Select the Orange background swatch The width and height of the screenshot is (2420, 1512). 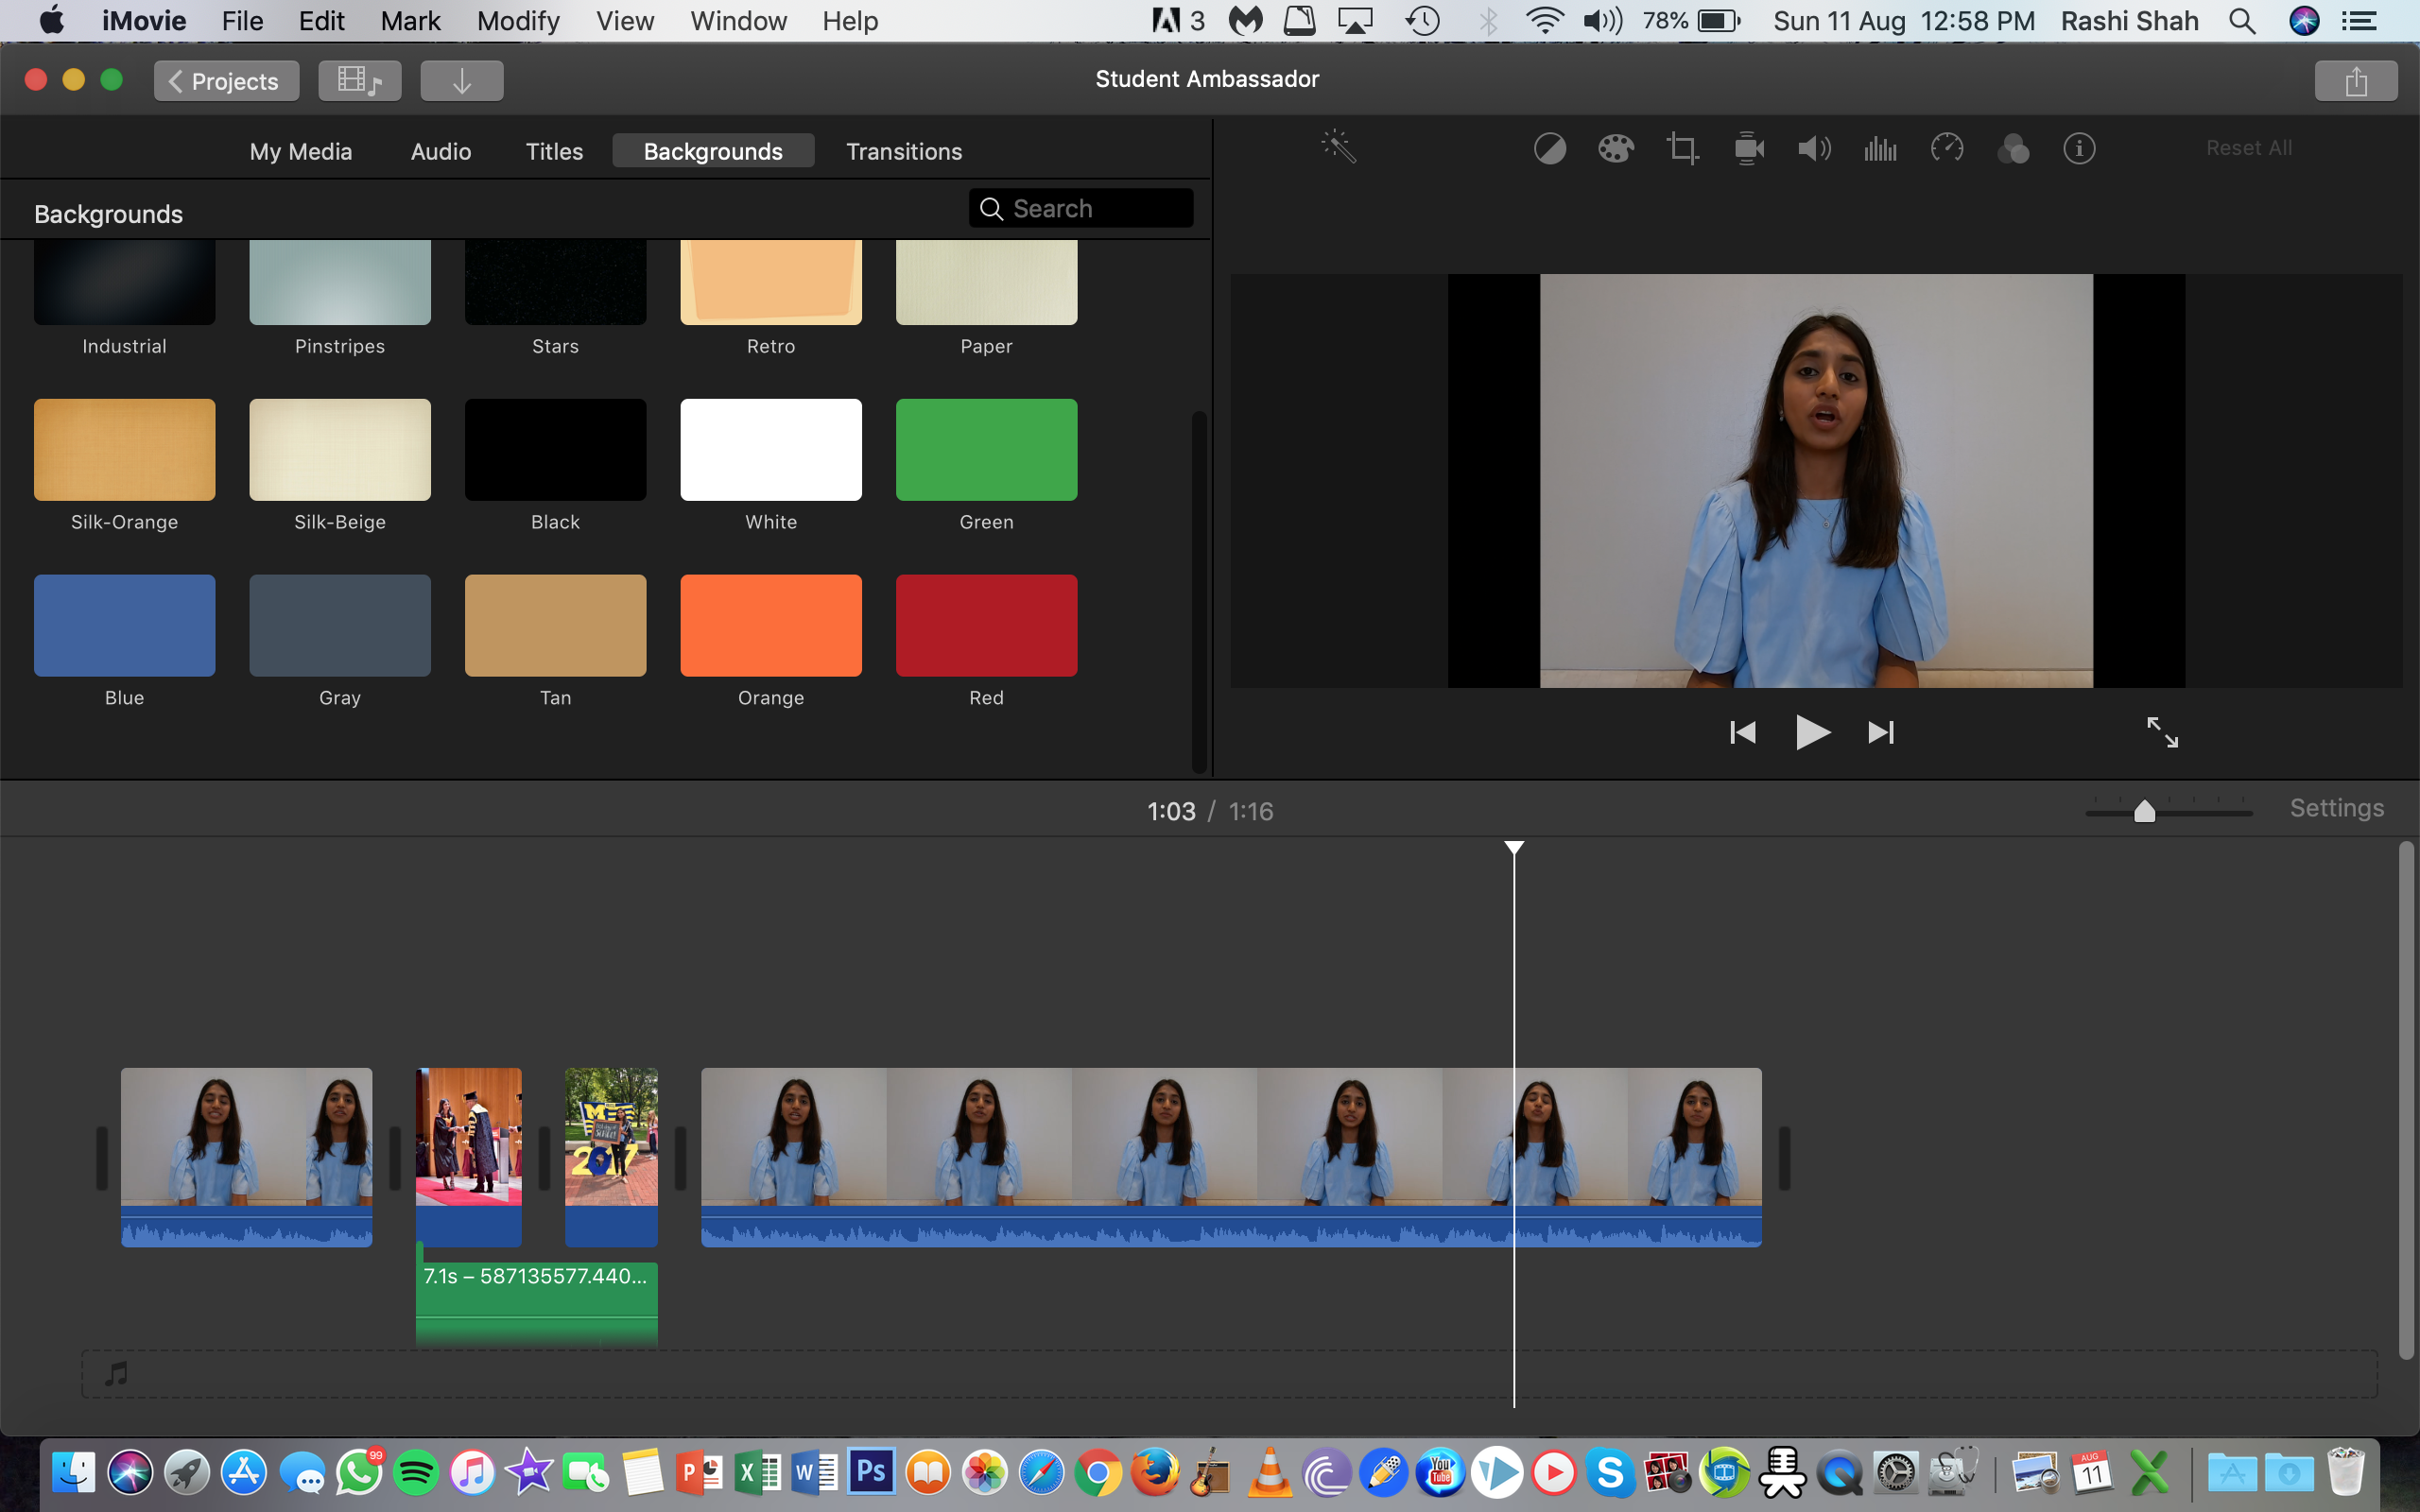pyautogui.click(x=770, y=625)
